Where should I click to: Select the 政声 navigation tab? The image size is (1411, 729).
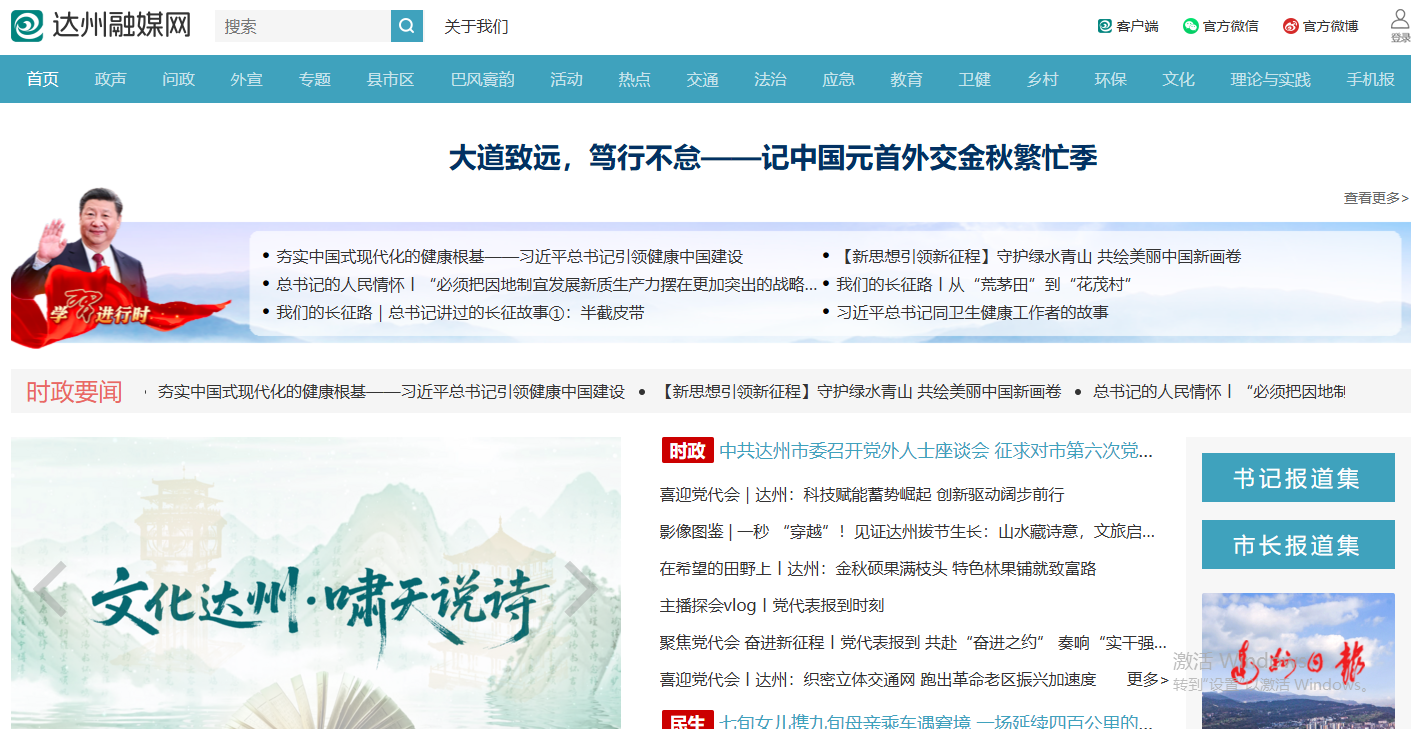pos(111,79)
